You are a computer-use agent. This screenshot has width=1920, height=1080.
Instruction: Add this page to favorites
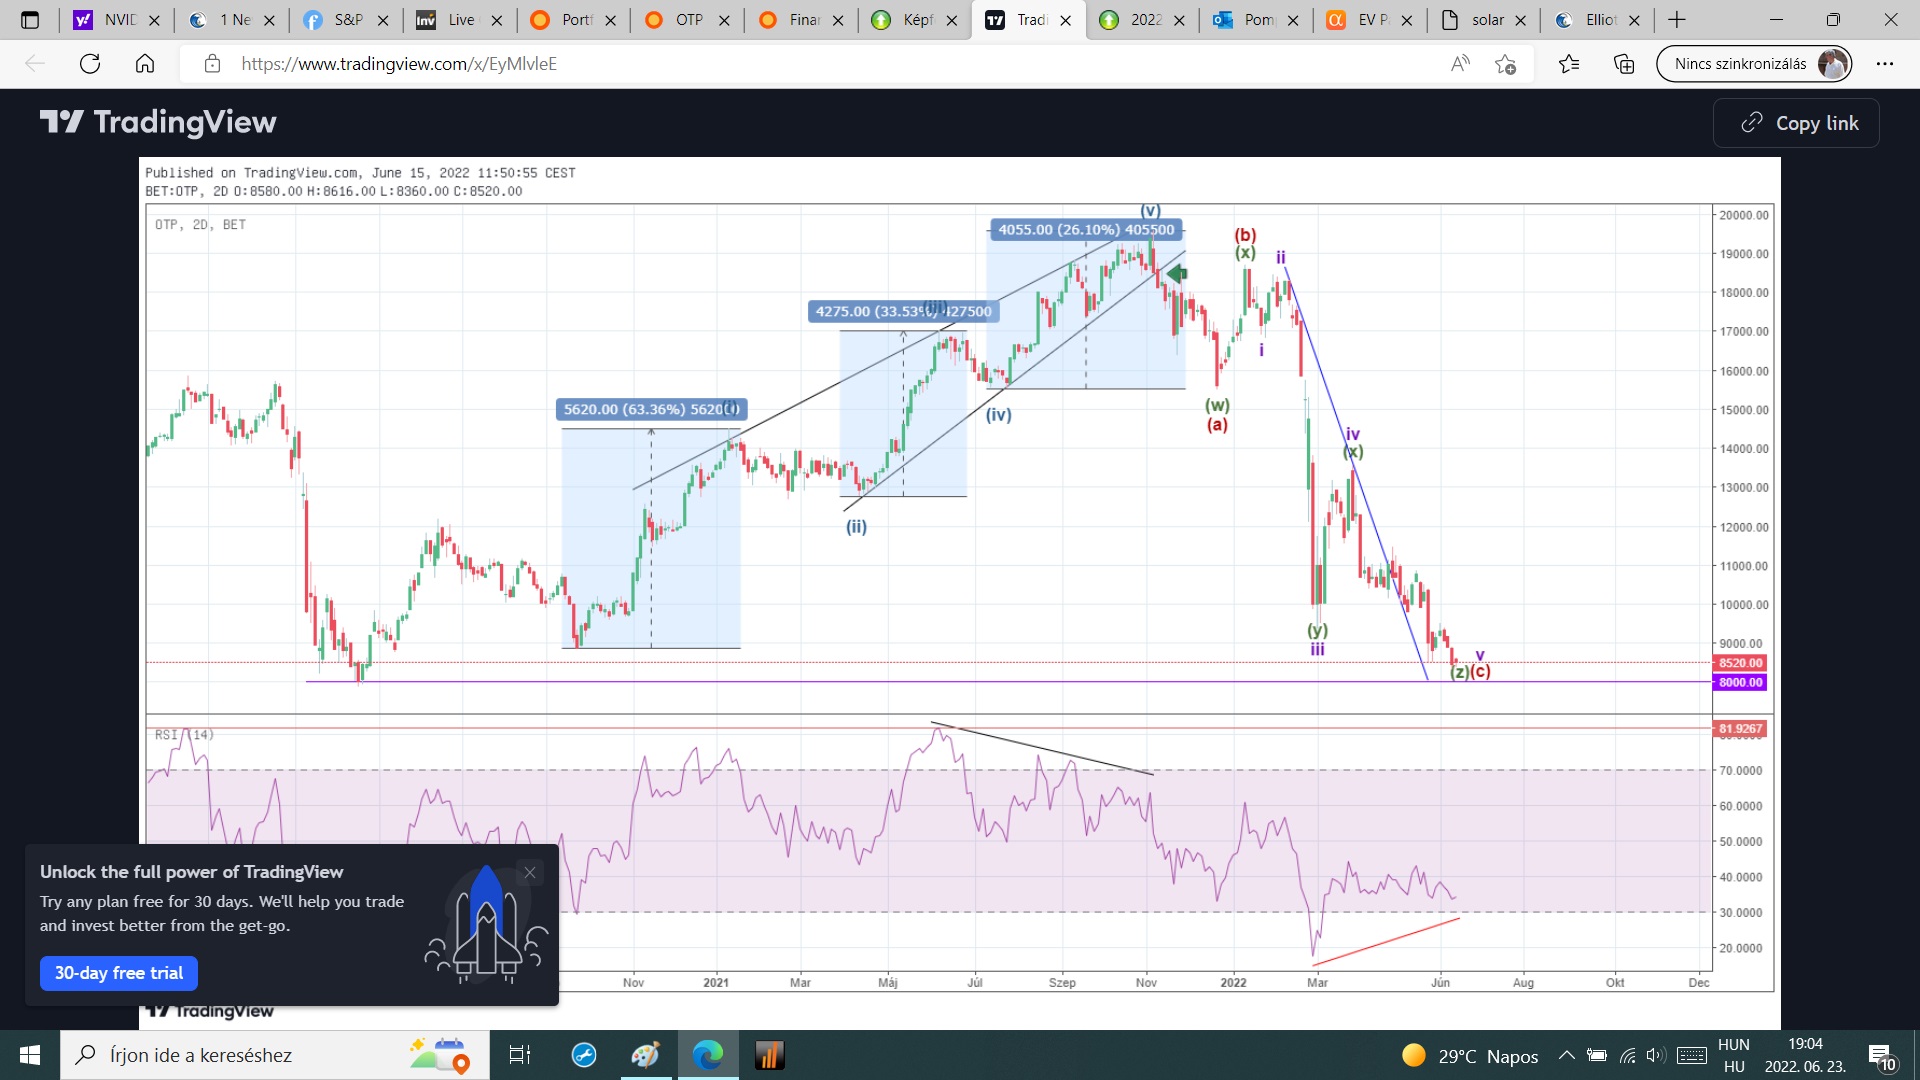pyautogui.click(x=1505, y=64)
